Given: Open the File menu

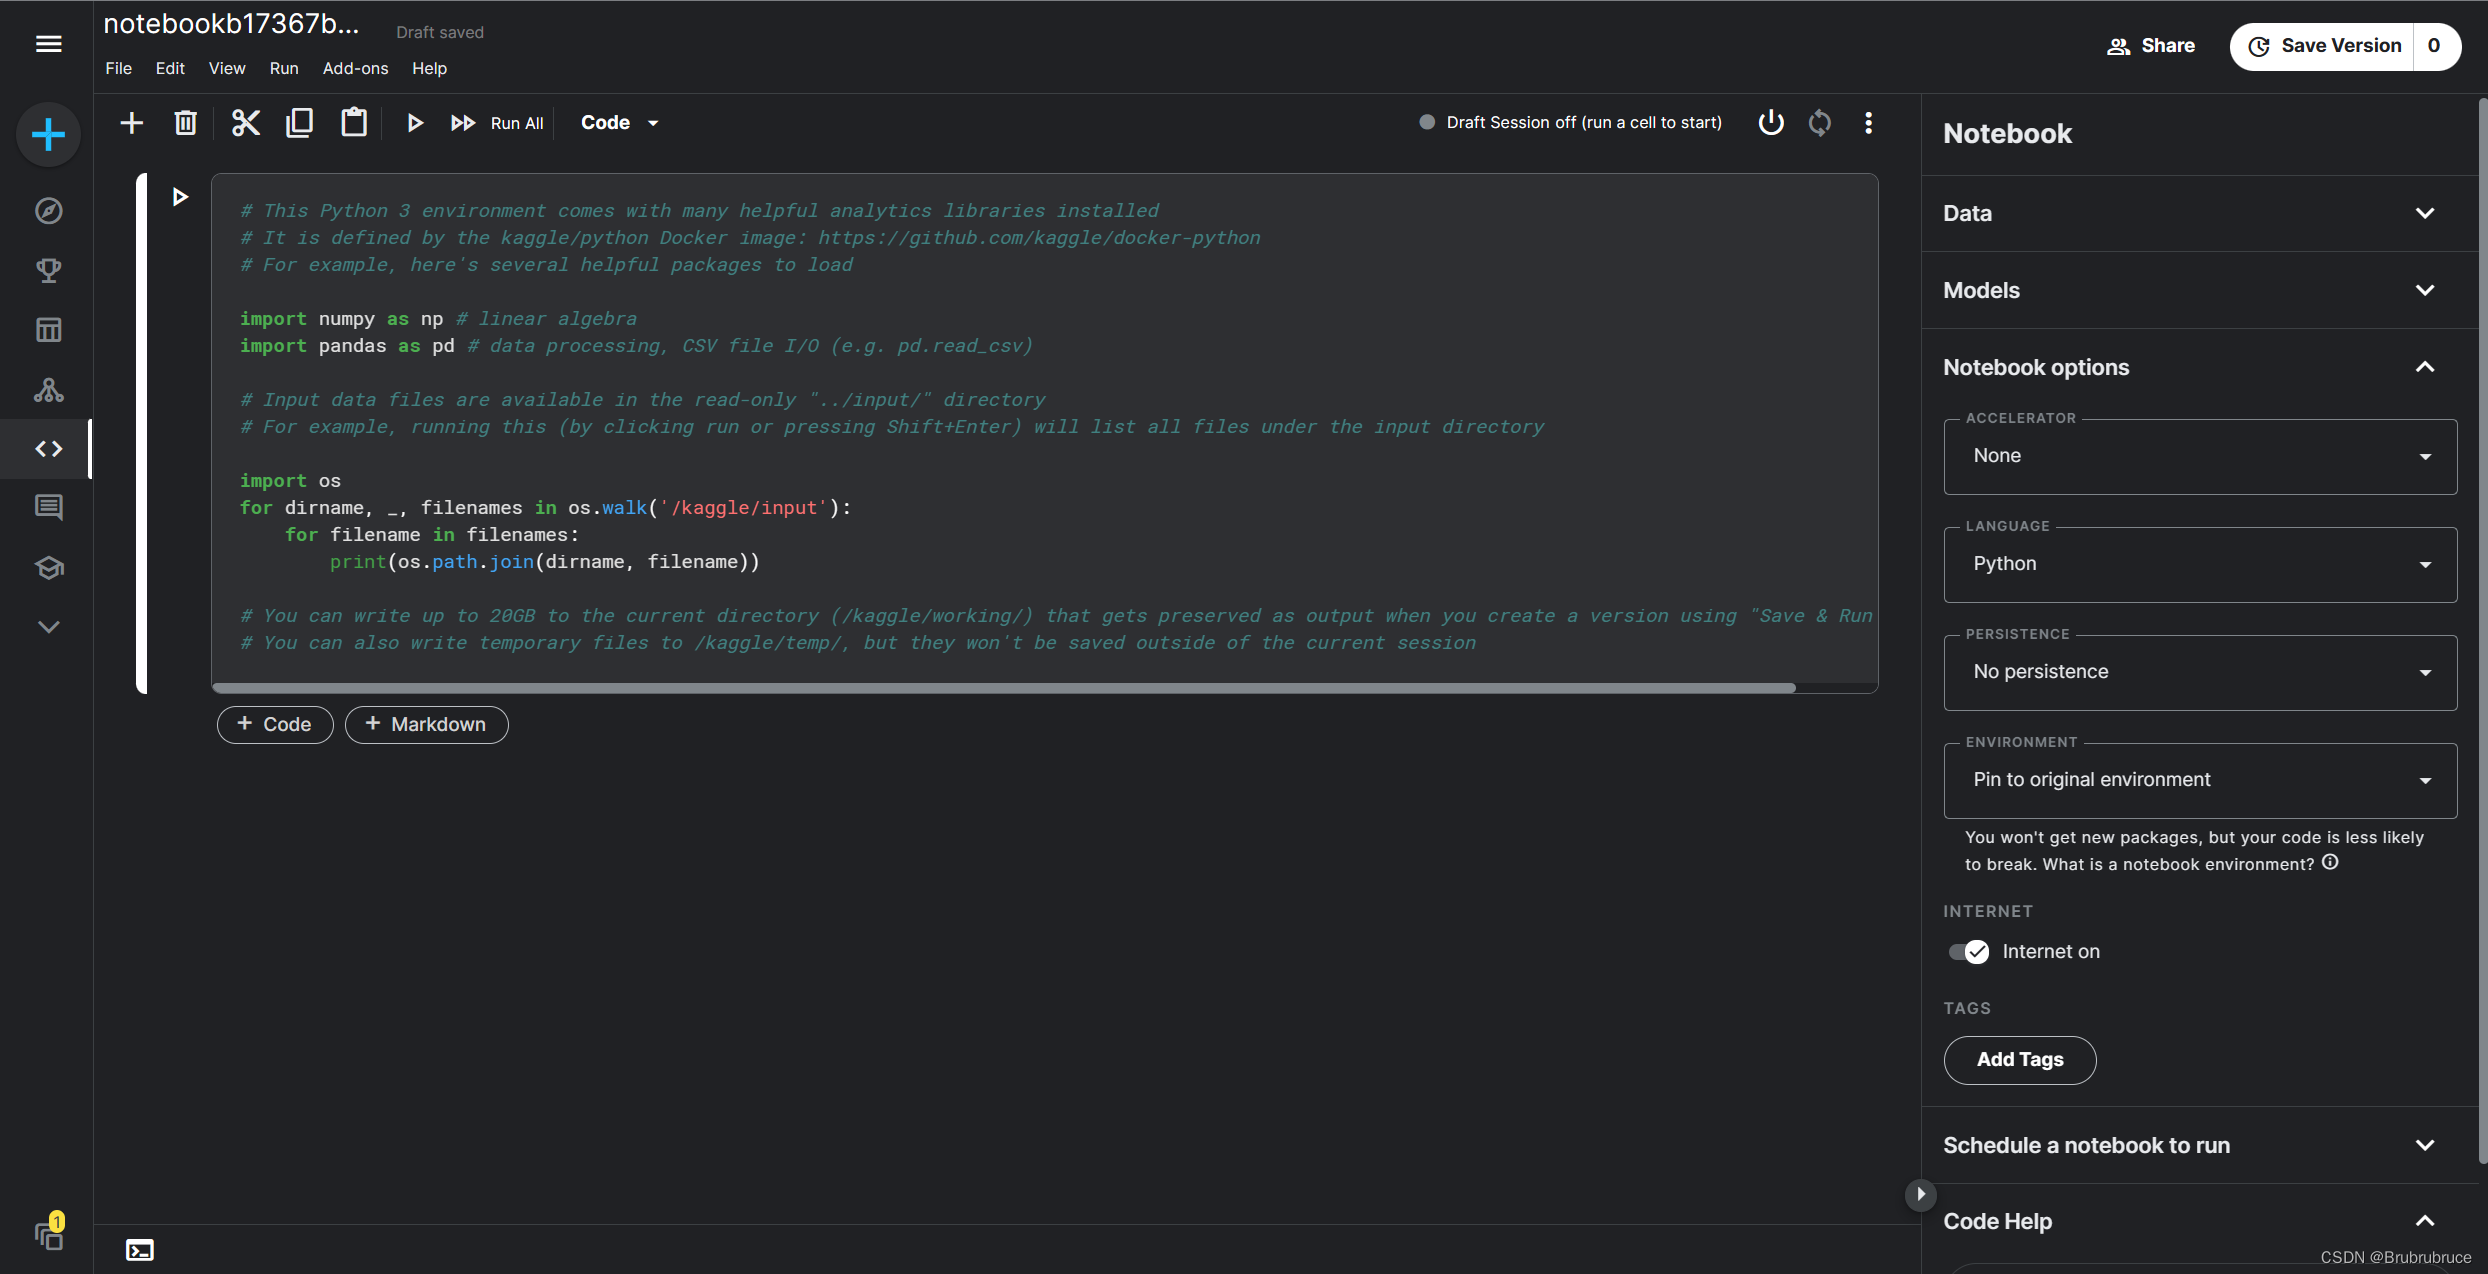Looking at the screenshot, I should [x=118, y=68].
